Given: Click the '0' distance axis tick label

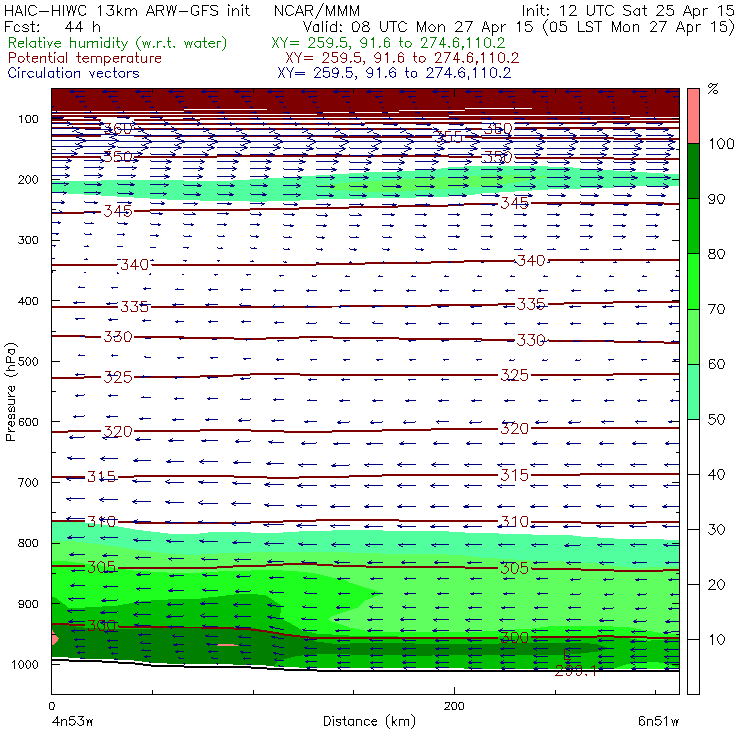Looking at the screenshot, I should (51, 706).
